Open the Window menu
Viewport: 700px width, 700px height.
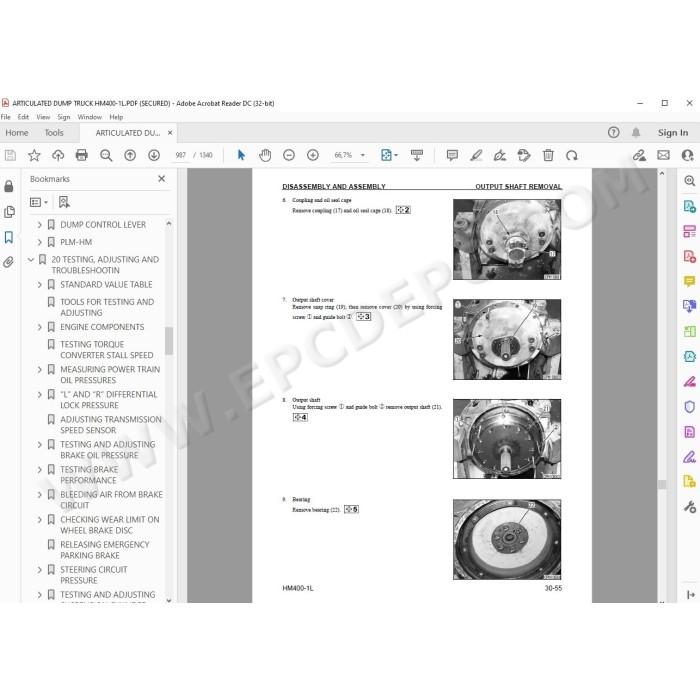(90, 117)
